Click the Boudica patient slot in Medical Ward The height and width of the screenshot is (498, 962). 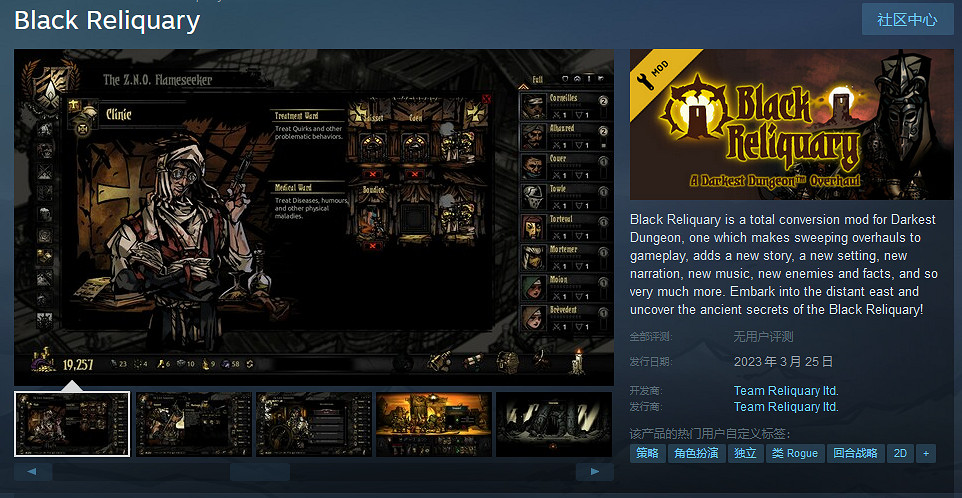(x=370, y=216)
